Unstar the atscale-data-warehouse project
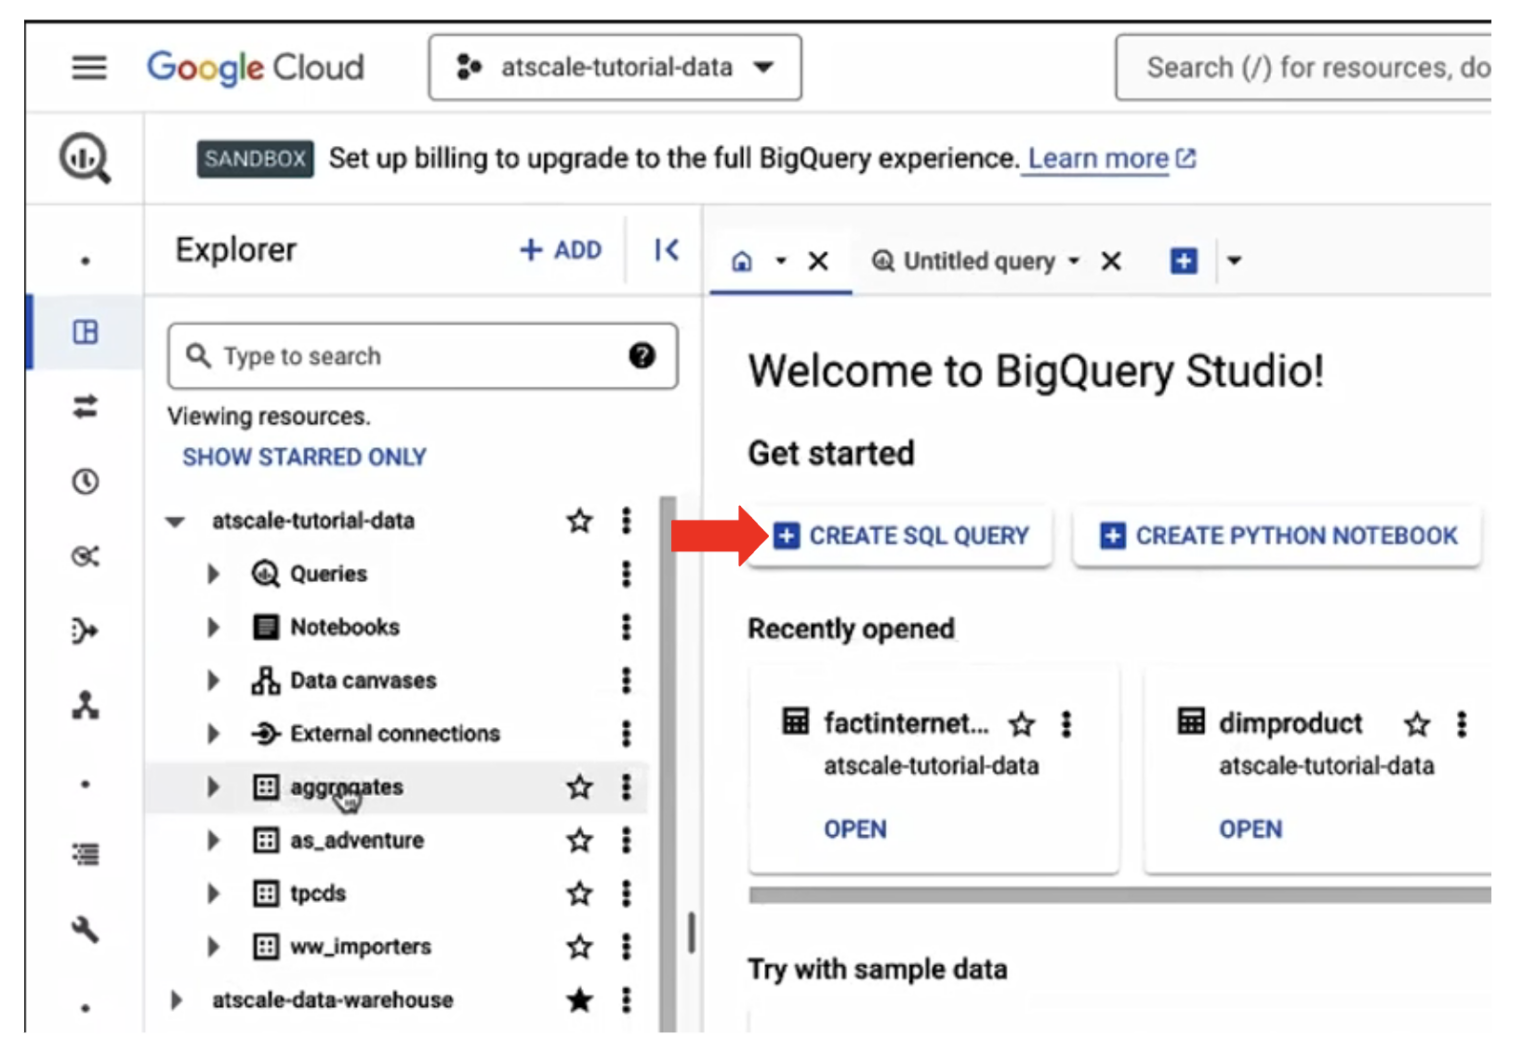The width and height of the screenshot is (1536, 1060). (x=578, y=999)
